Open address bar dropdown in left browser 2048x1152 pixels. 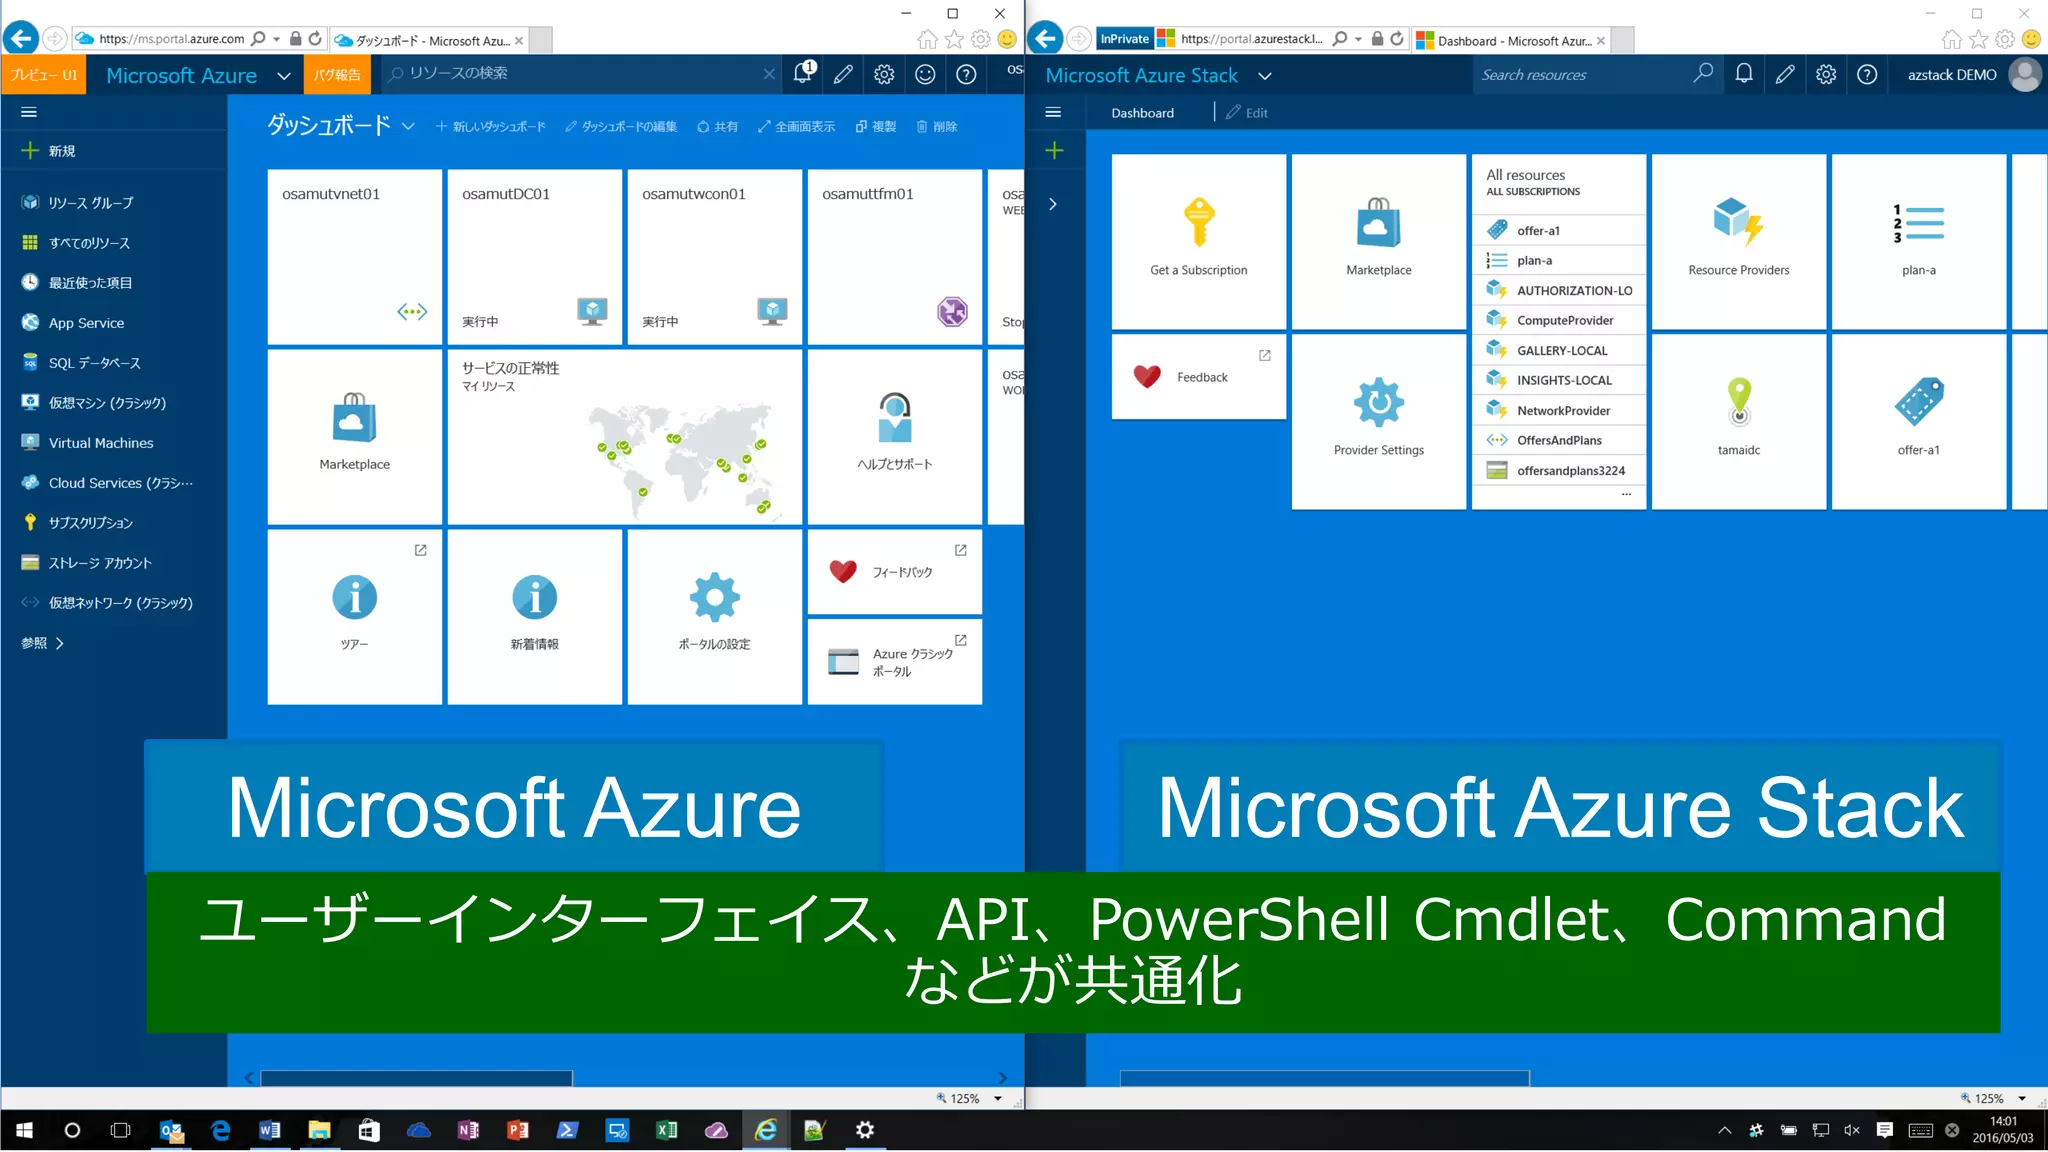point(276,39)
